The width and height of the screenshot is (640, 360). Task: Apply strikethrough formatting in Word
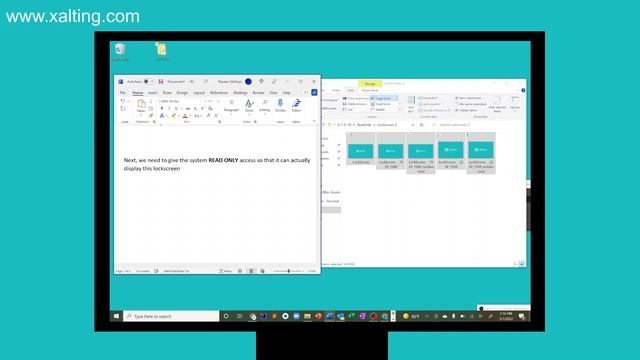pyautogui.click(x=188, y=109)
